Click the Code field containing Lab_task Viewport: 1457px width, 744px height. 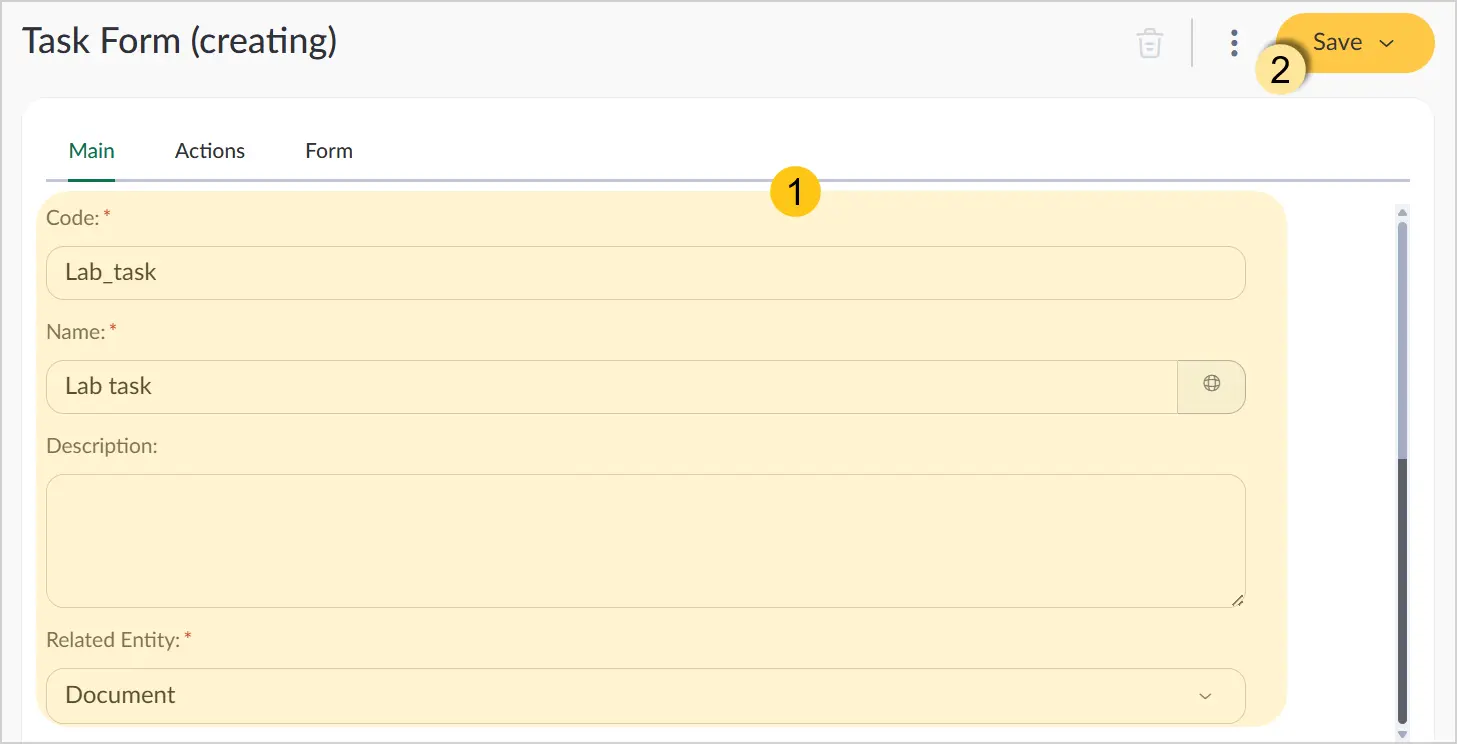646,272
